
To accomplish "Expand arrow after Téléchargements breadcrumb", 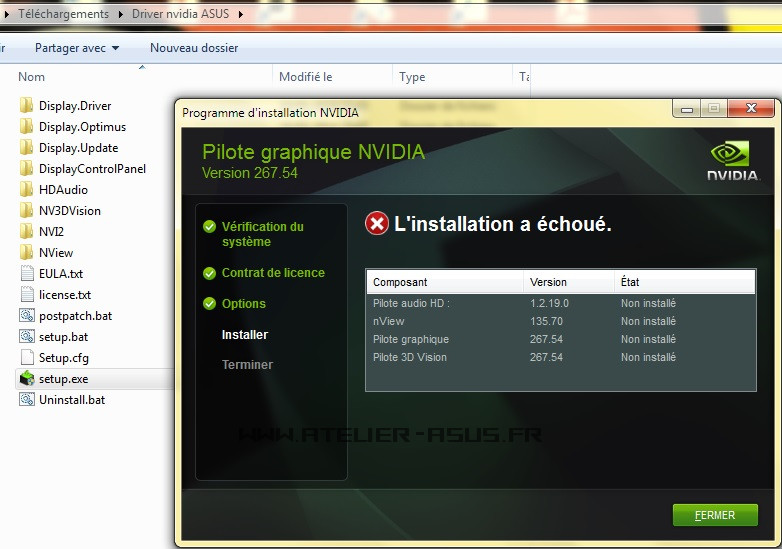I will tap(121, 14).
